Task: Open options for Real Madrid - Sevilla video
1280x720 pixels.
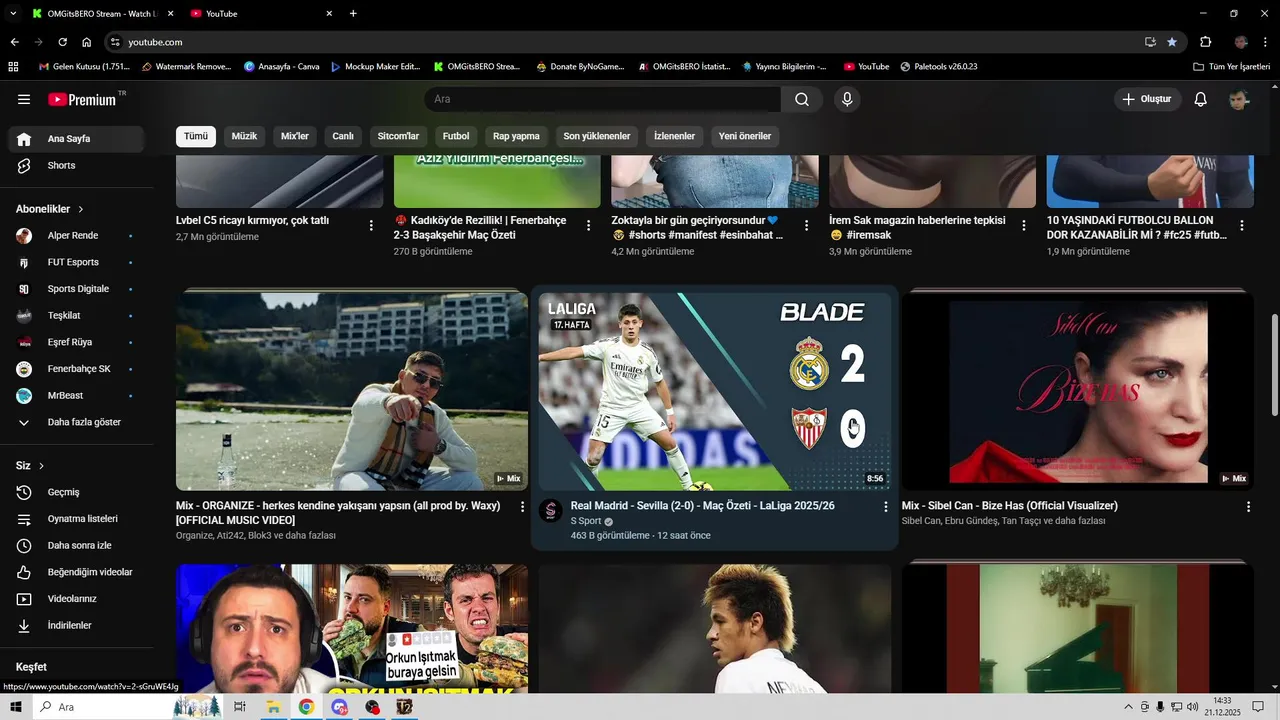Action: click(x=885, y=507)
